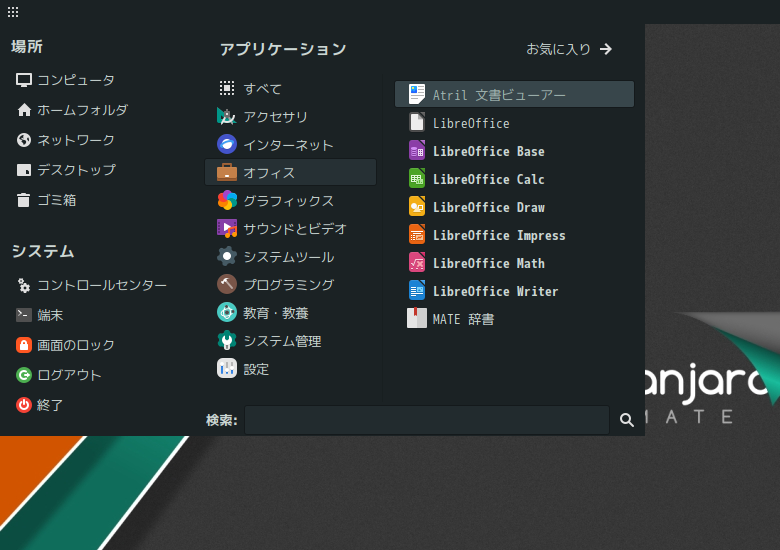Viewport: 780px width, 550px height.
Task: Click the 終了 power icon
Action: (23, 405)
